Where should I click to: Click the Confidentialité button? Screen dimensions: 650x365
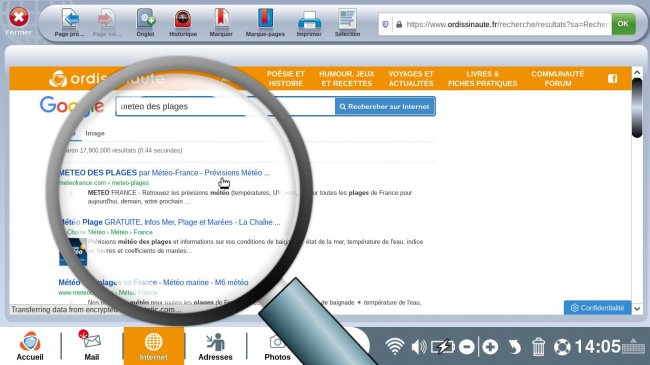coord(597,308)
